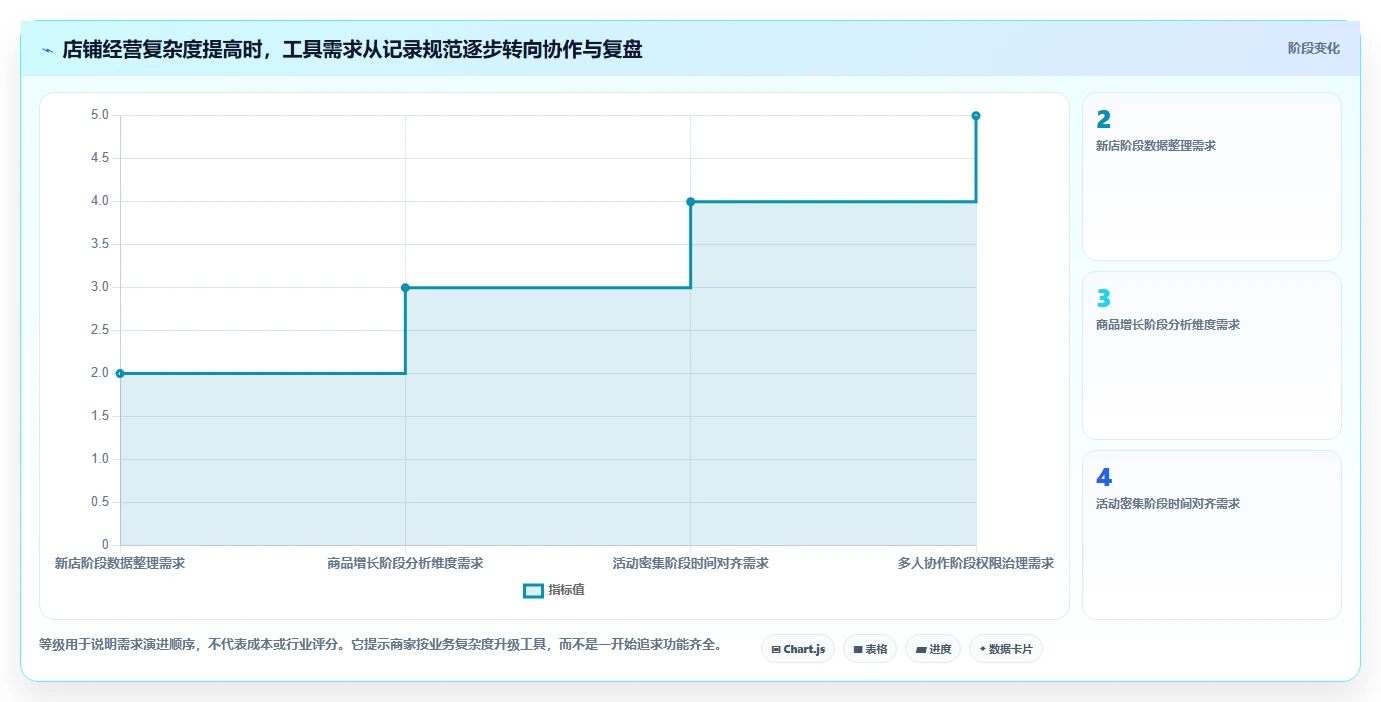
Task: Click the y-axis tick 5.0
Action: point(100,115)
